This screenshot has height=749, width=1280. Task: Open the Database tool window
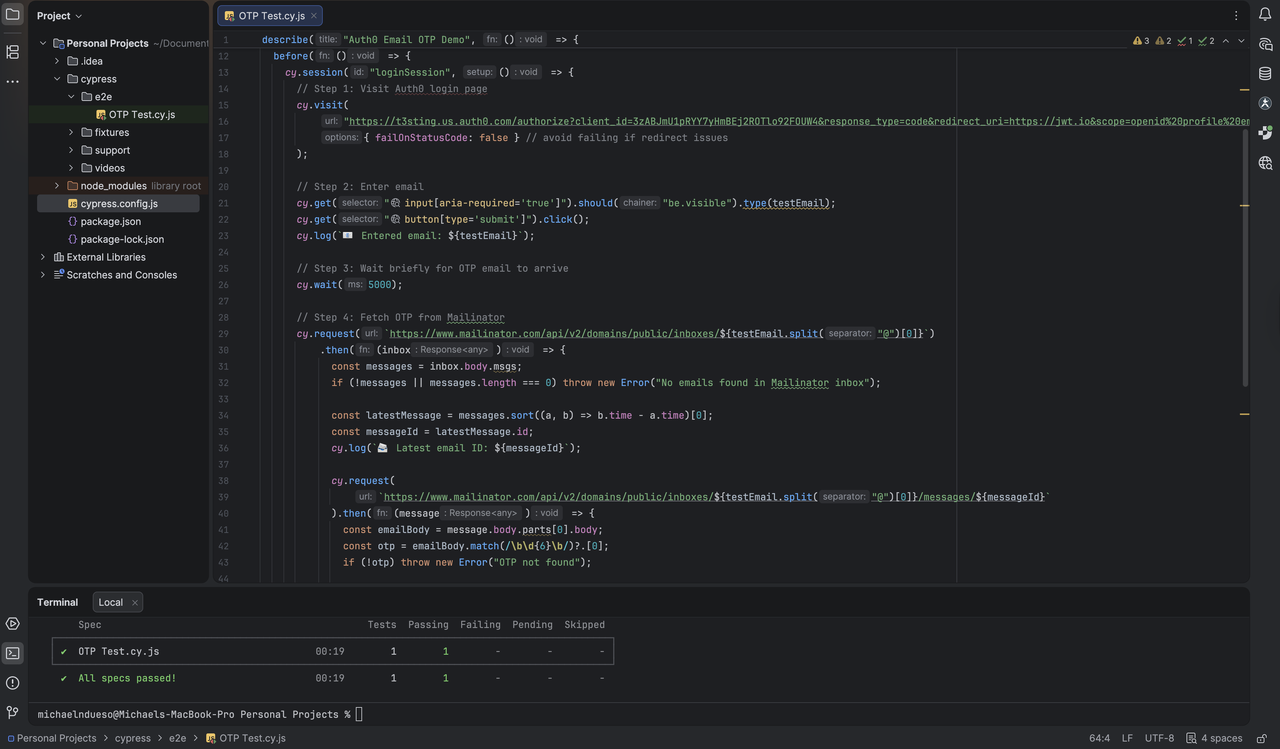tap(1265, 73)
